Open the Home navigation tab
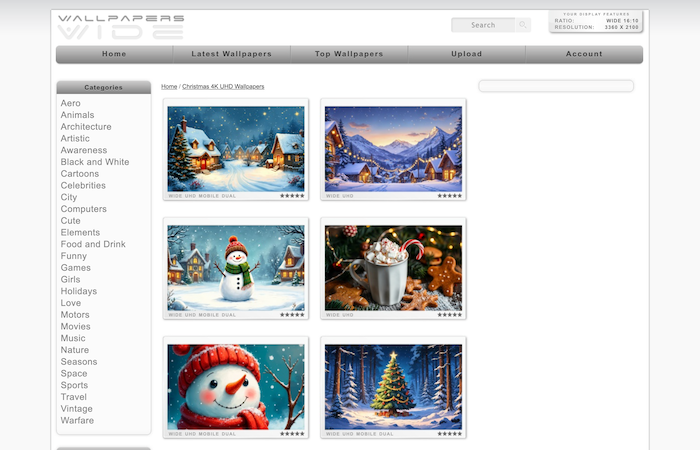The height and width of the screenshot is (450, 700). 114,54
